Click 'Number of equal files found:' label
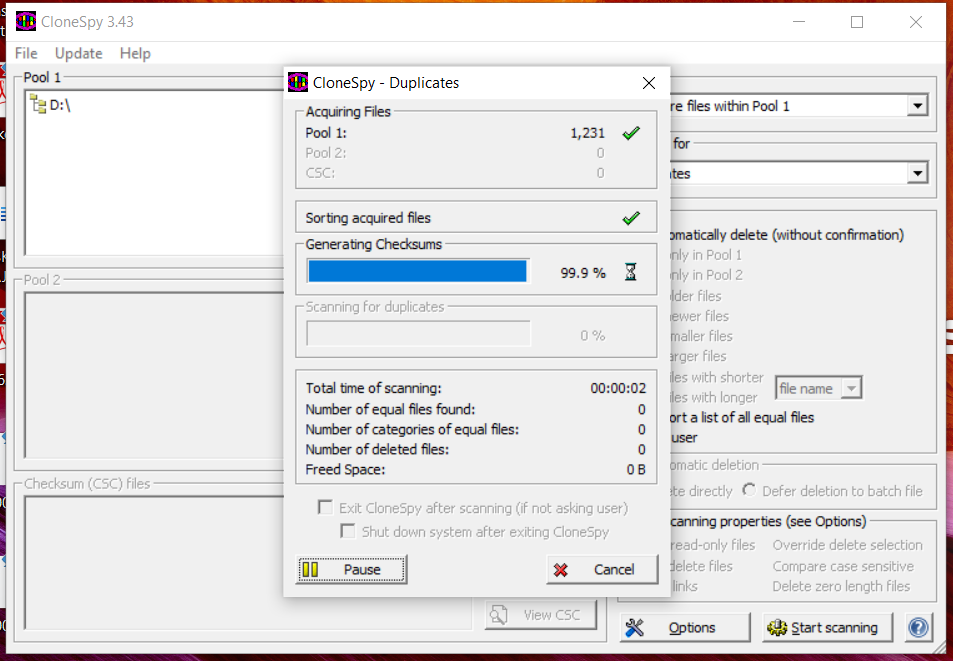The width and height of the screenshot is (953, 661). click(390, 409)
